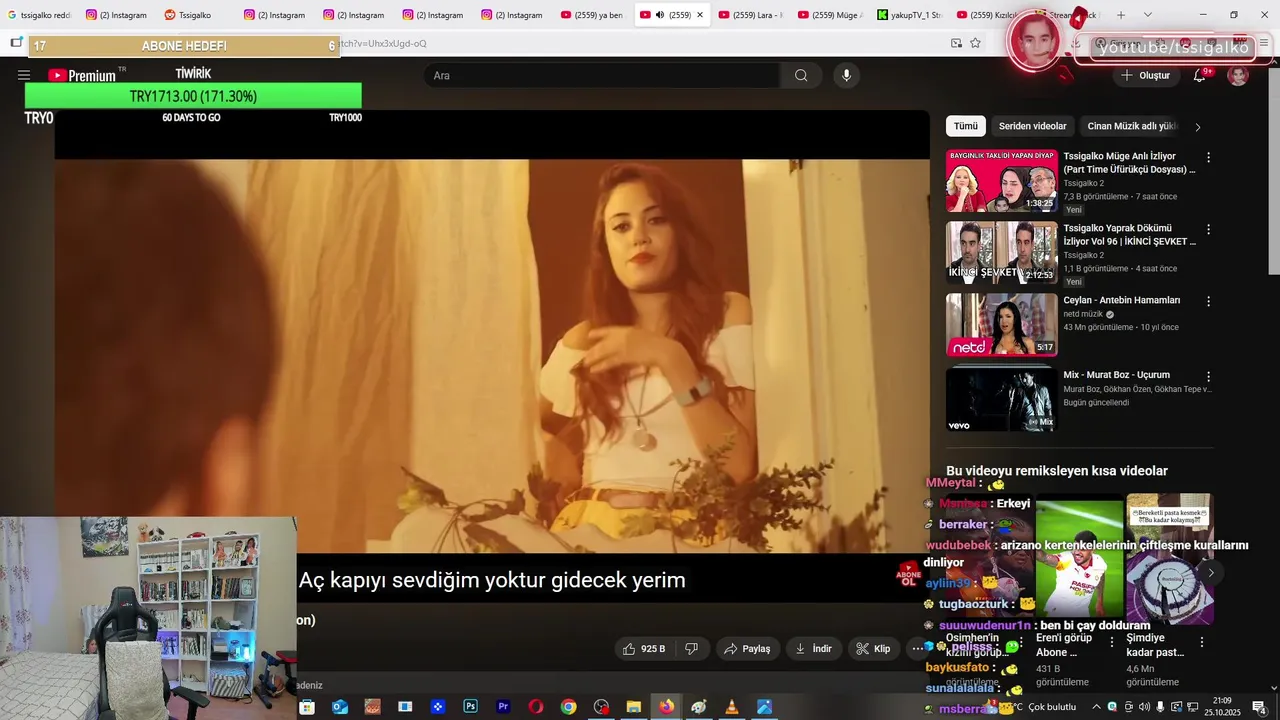Show hidden system tray icons
The width and height of the screenshot is (1280, 720).
pyautogui.click(x=1096, y=707)
